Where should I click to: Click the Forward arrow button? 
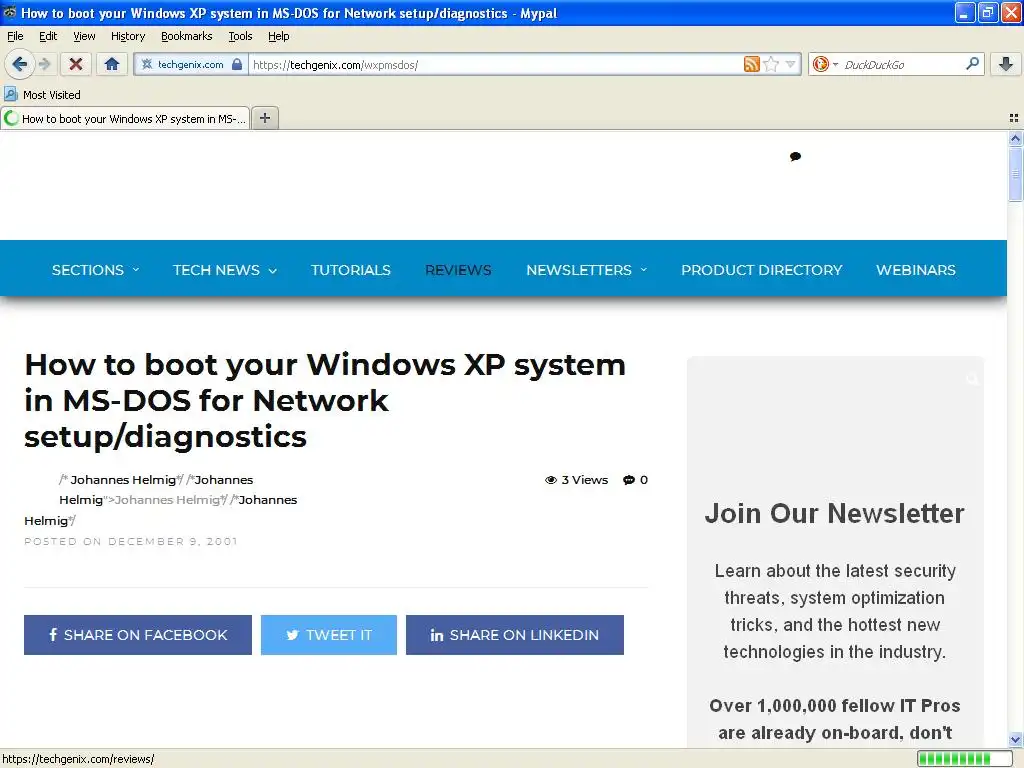(44, 64)
